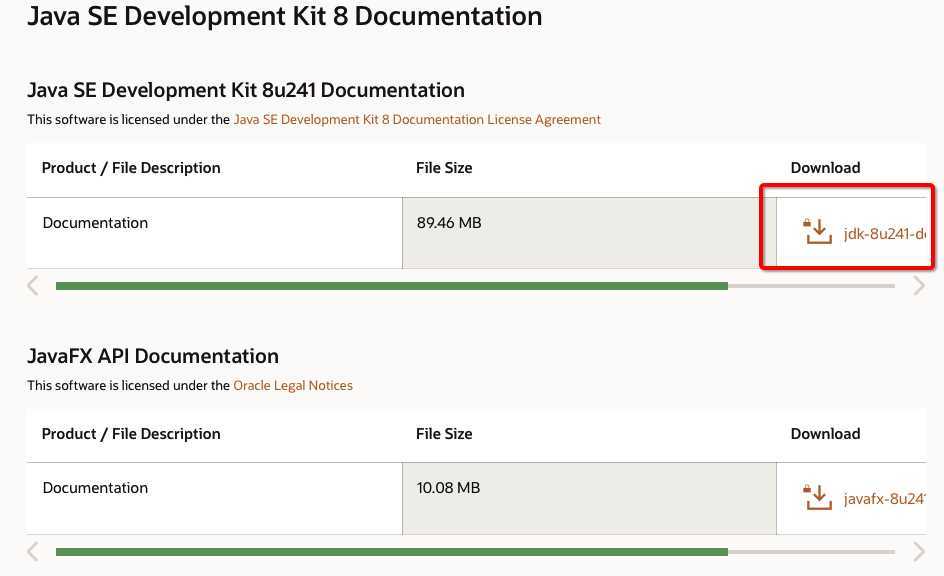This screenshot has height=576, width=944.
Task: Click File Size column header in JavaFX table
Action: pyautogui.click(x=444, y=434)
